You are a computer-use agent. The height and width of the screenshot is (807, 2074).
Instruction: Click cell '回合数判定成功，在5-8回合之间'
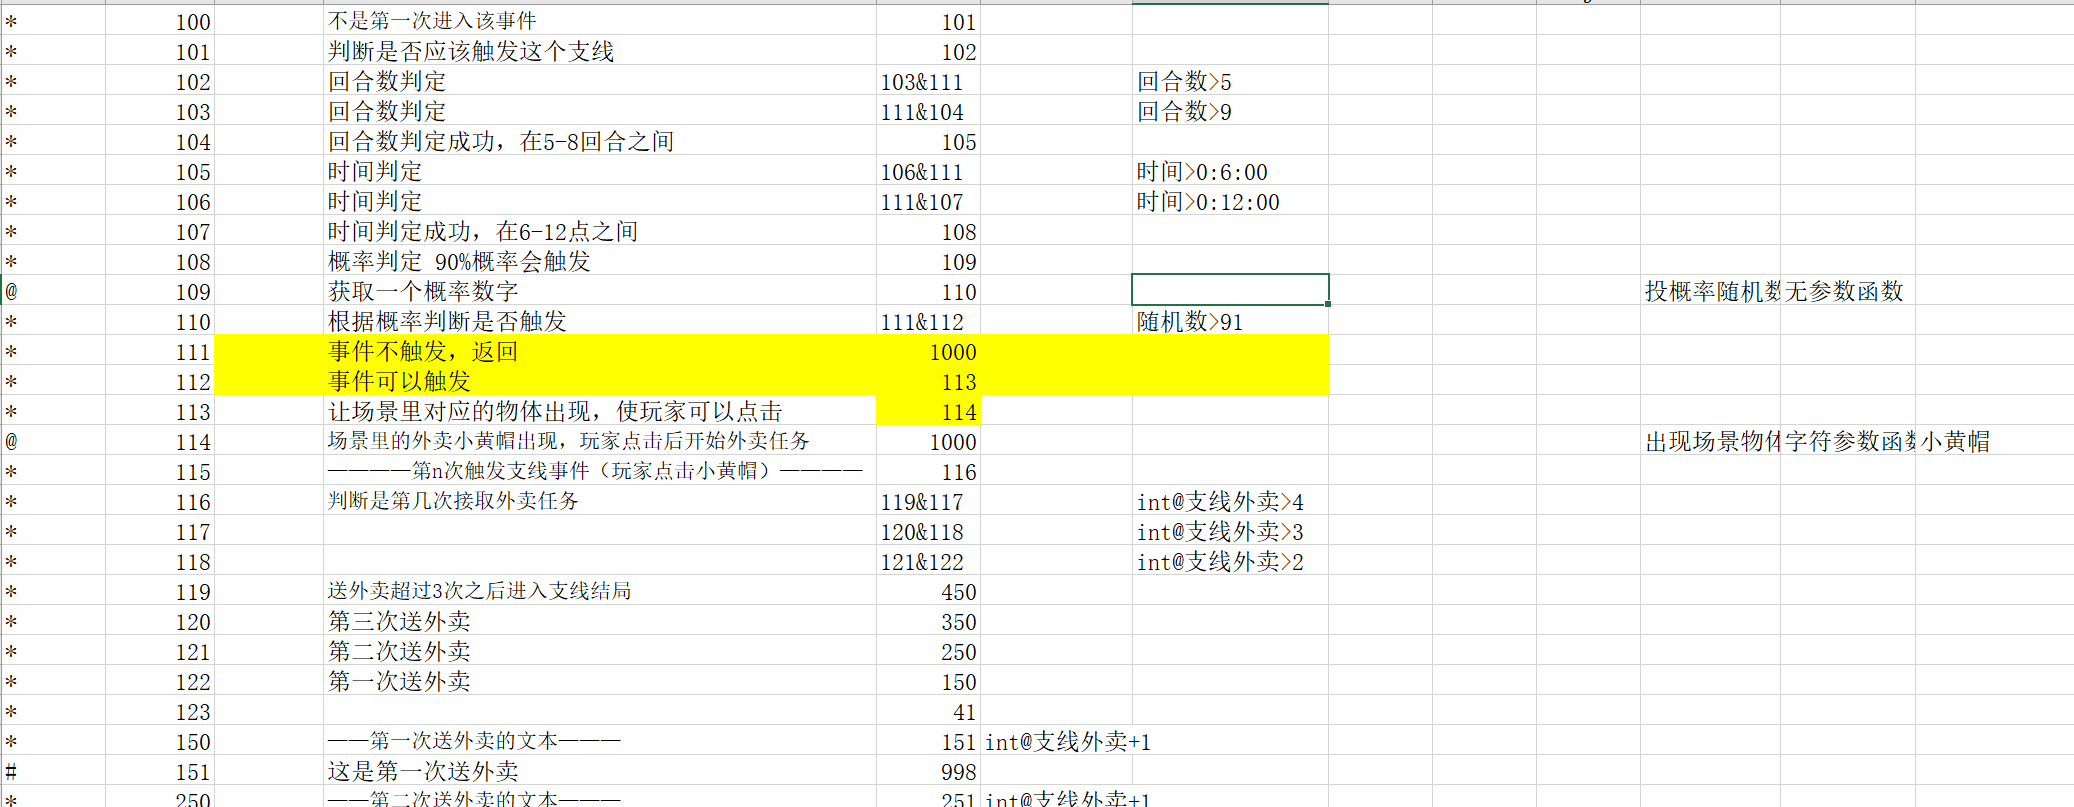600,140
